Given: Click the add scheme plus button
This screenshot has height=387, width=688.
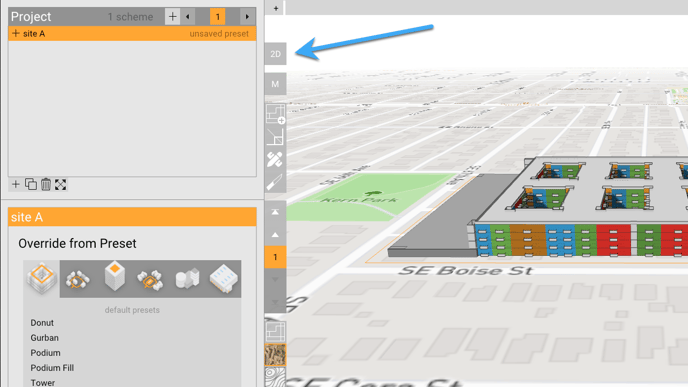Looking at the screenshot, I should [172, 17].
